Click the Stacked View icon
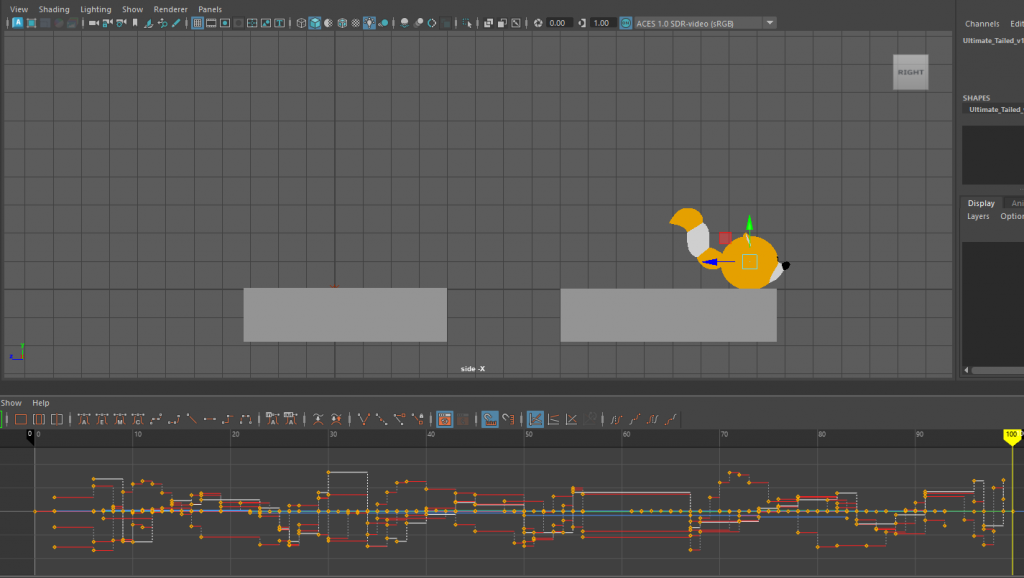The width and height of the screenshot is (1024, 578). point(553,419)
